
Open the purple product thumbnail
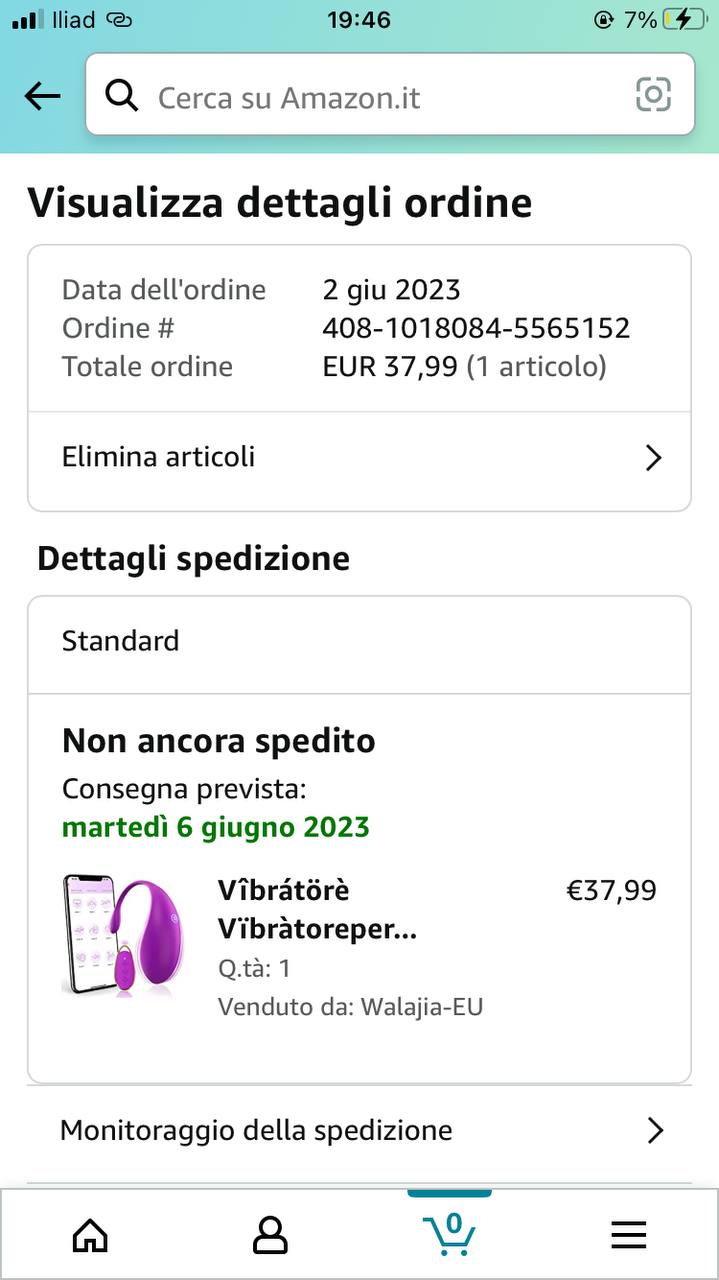(x=122, y=934)
